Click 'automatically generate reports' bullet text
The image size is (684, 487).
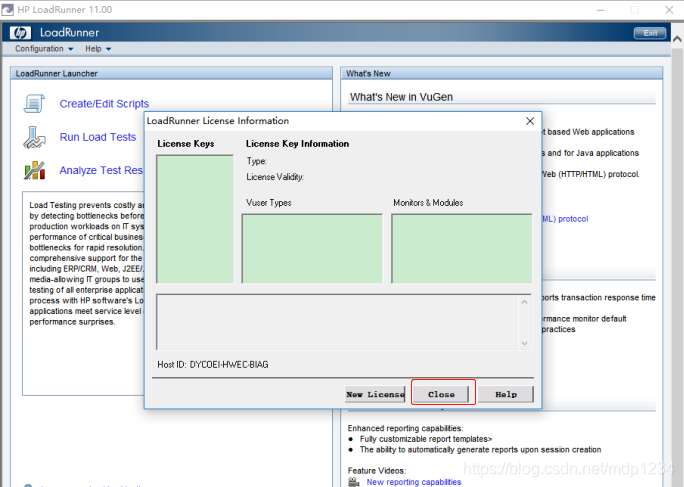pos(480,449)
